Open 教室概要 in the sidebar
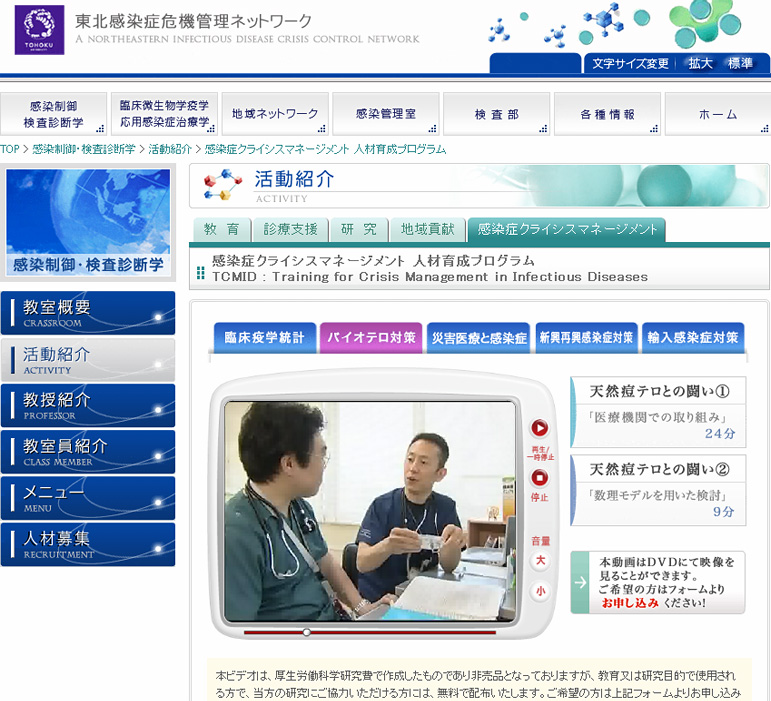Image resolution: width=771 pixels, height=701 pixels. (x=88, y=313)
